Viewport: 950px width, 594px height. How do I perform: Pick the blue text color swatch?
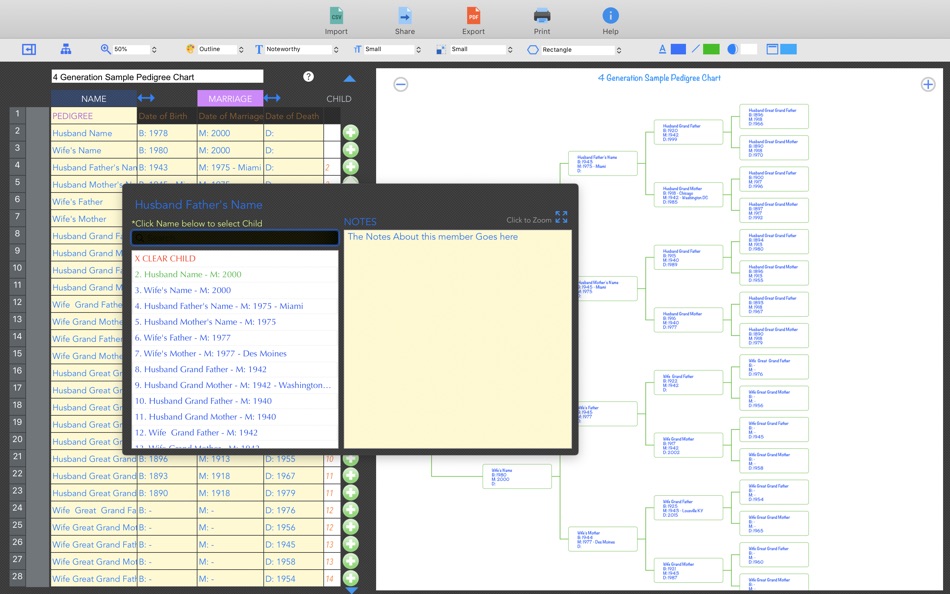679,49
